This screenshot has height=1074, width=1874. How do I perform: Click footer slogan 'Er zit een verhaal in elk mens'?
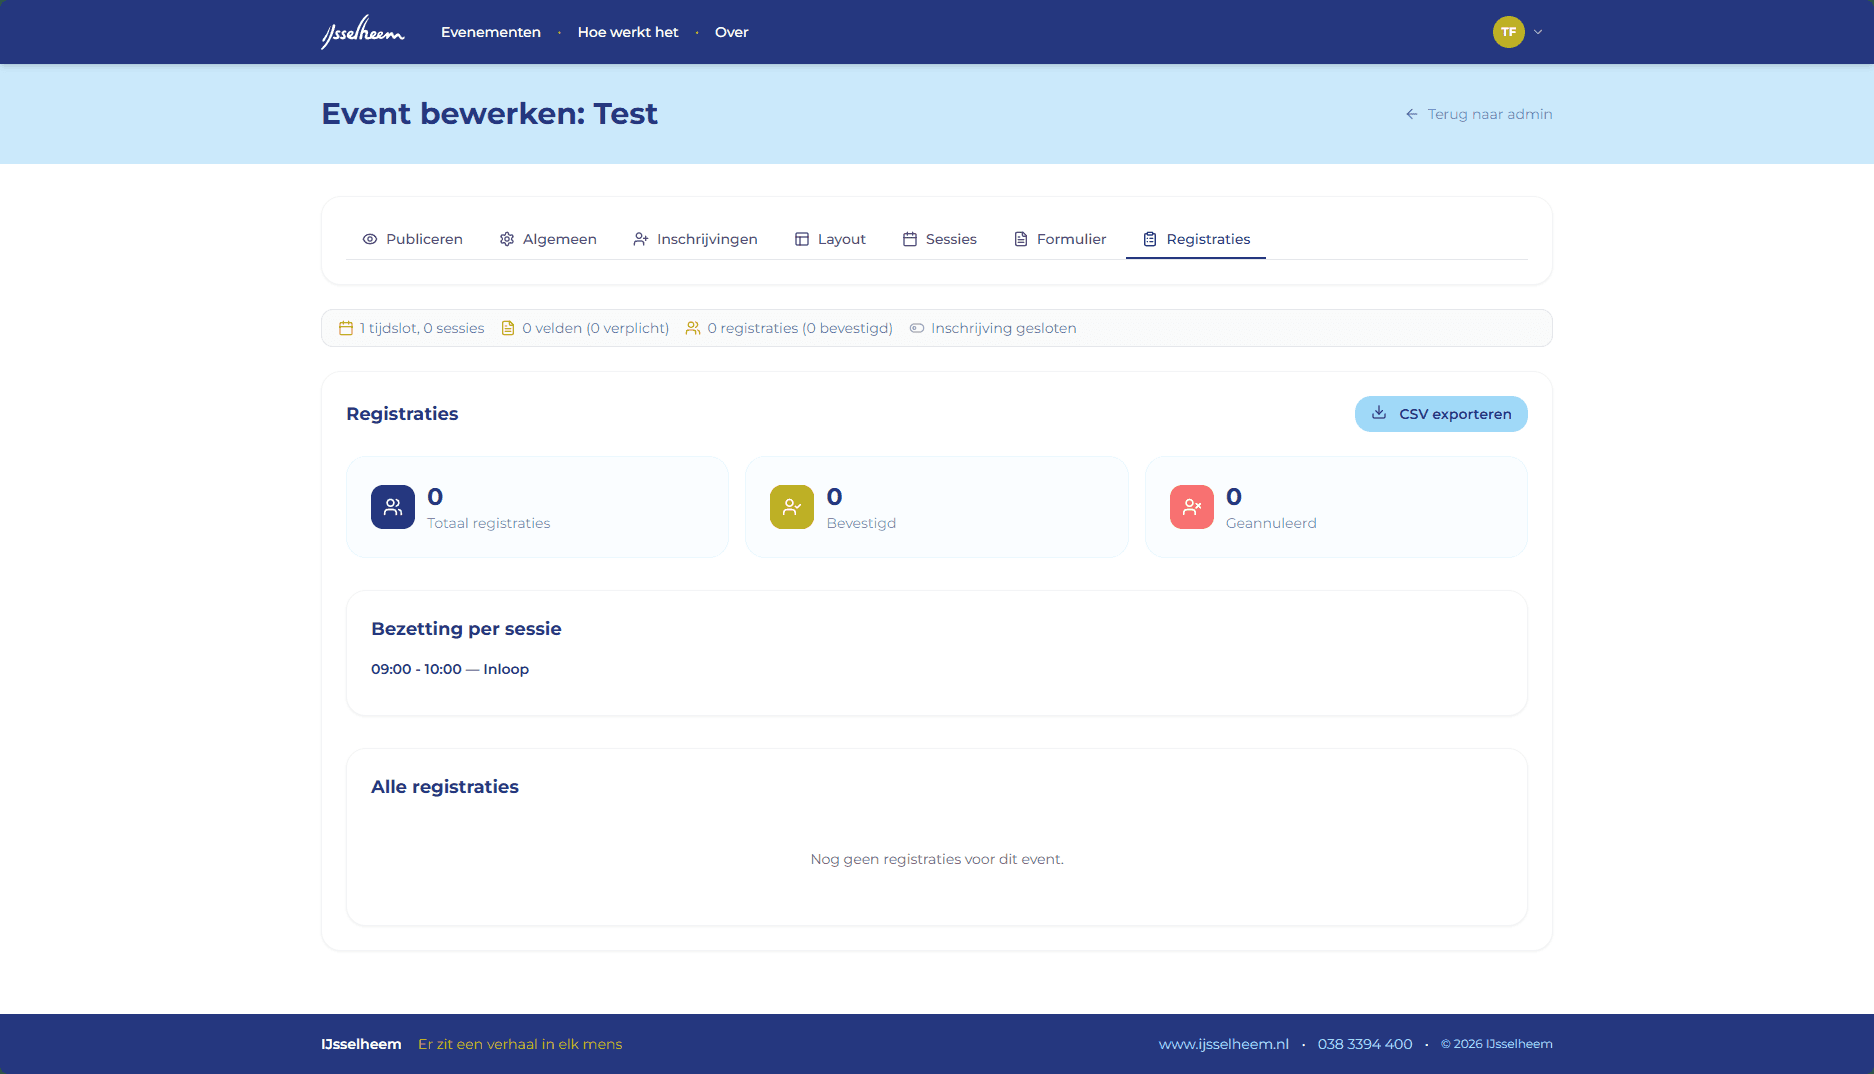click(520, 1044)
